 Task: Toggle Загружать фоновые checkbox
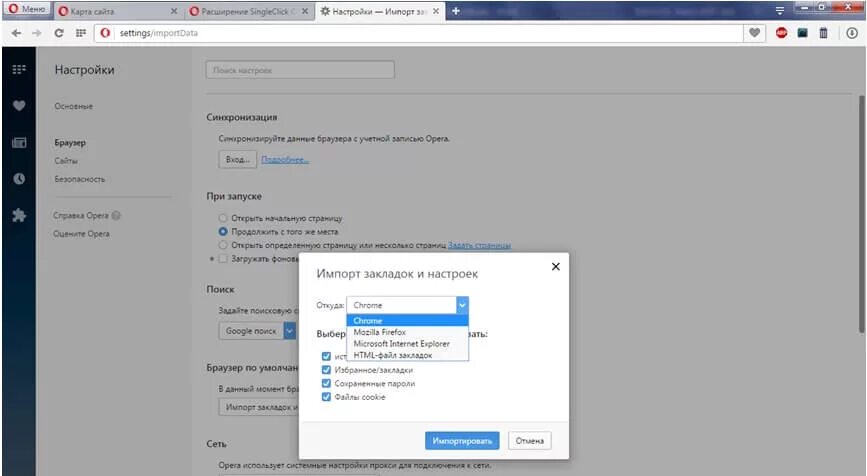click(x=223, y=259)
